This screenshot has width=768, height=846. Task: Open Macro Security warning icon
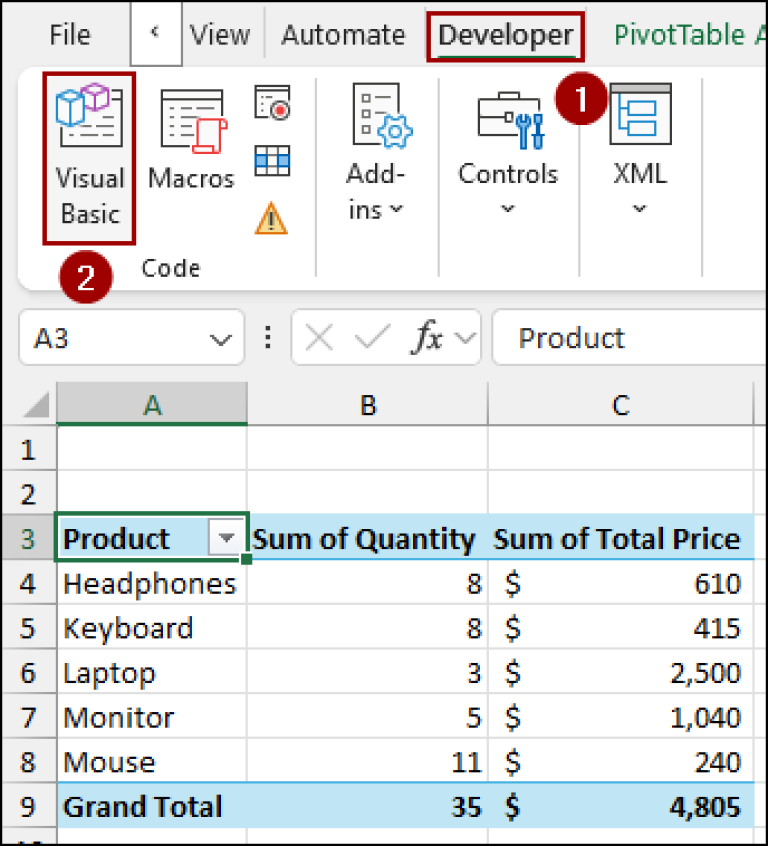(x=272, y=217)
